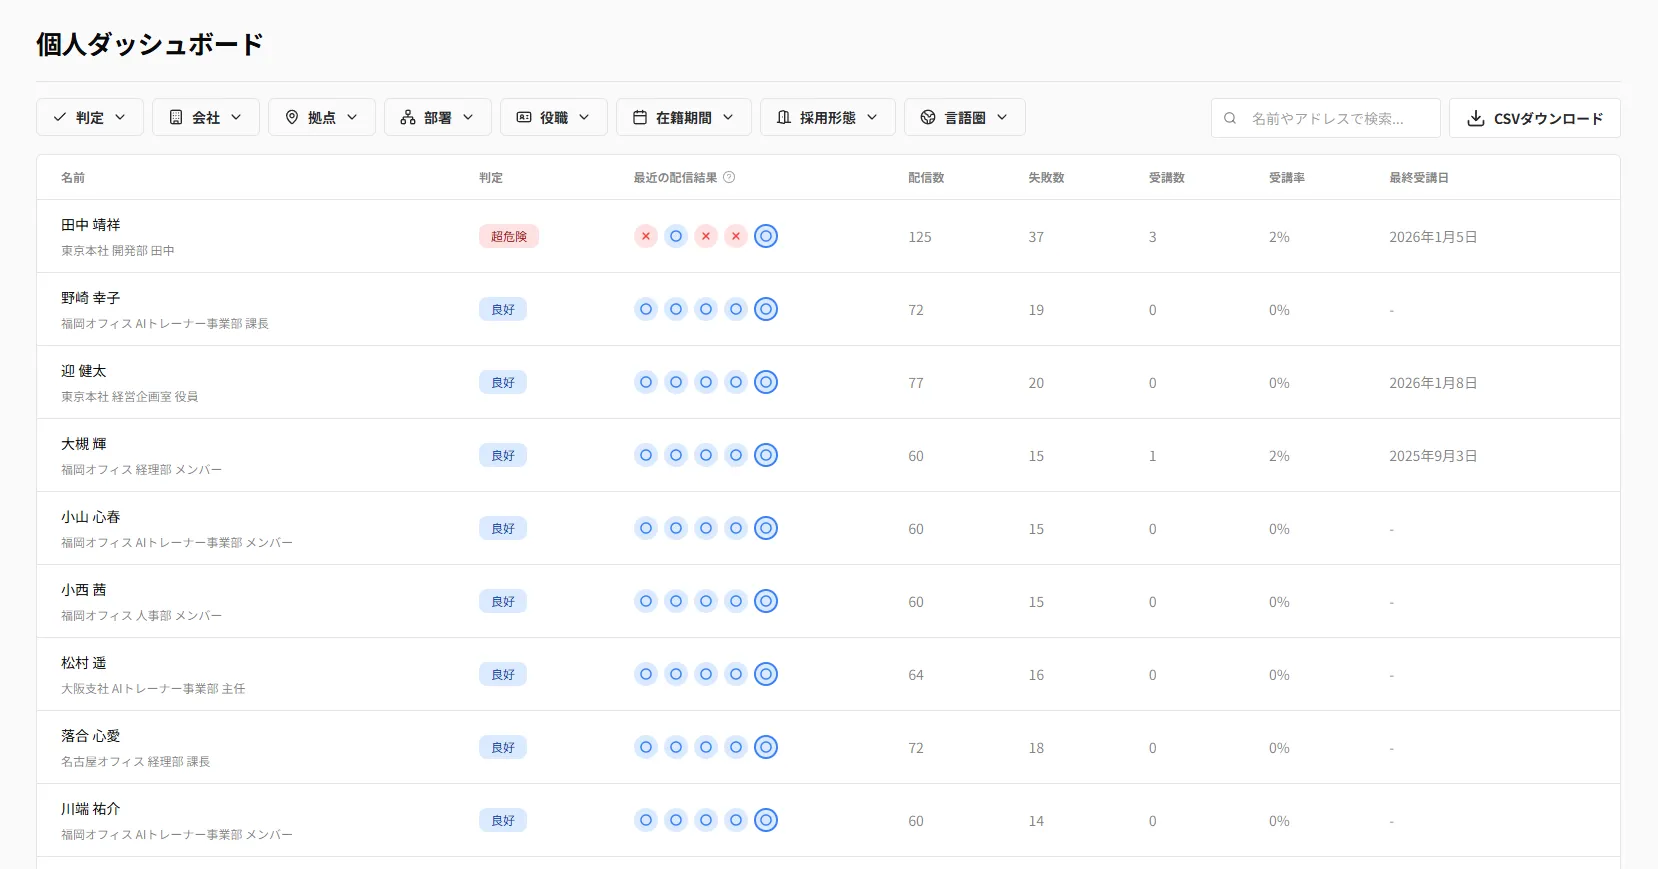
Task: Click the calendar icon on 在籍期間 filter
Action: (x=640, y=117)
